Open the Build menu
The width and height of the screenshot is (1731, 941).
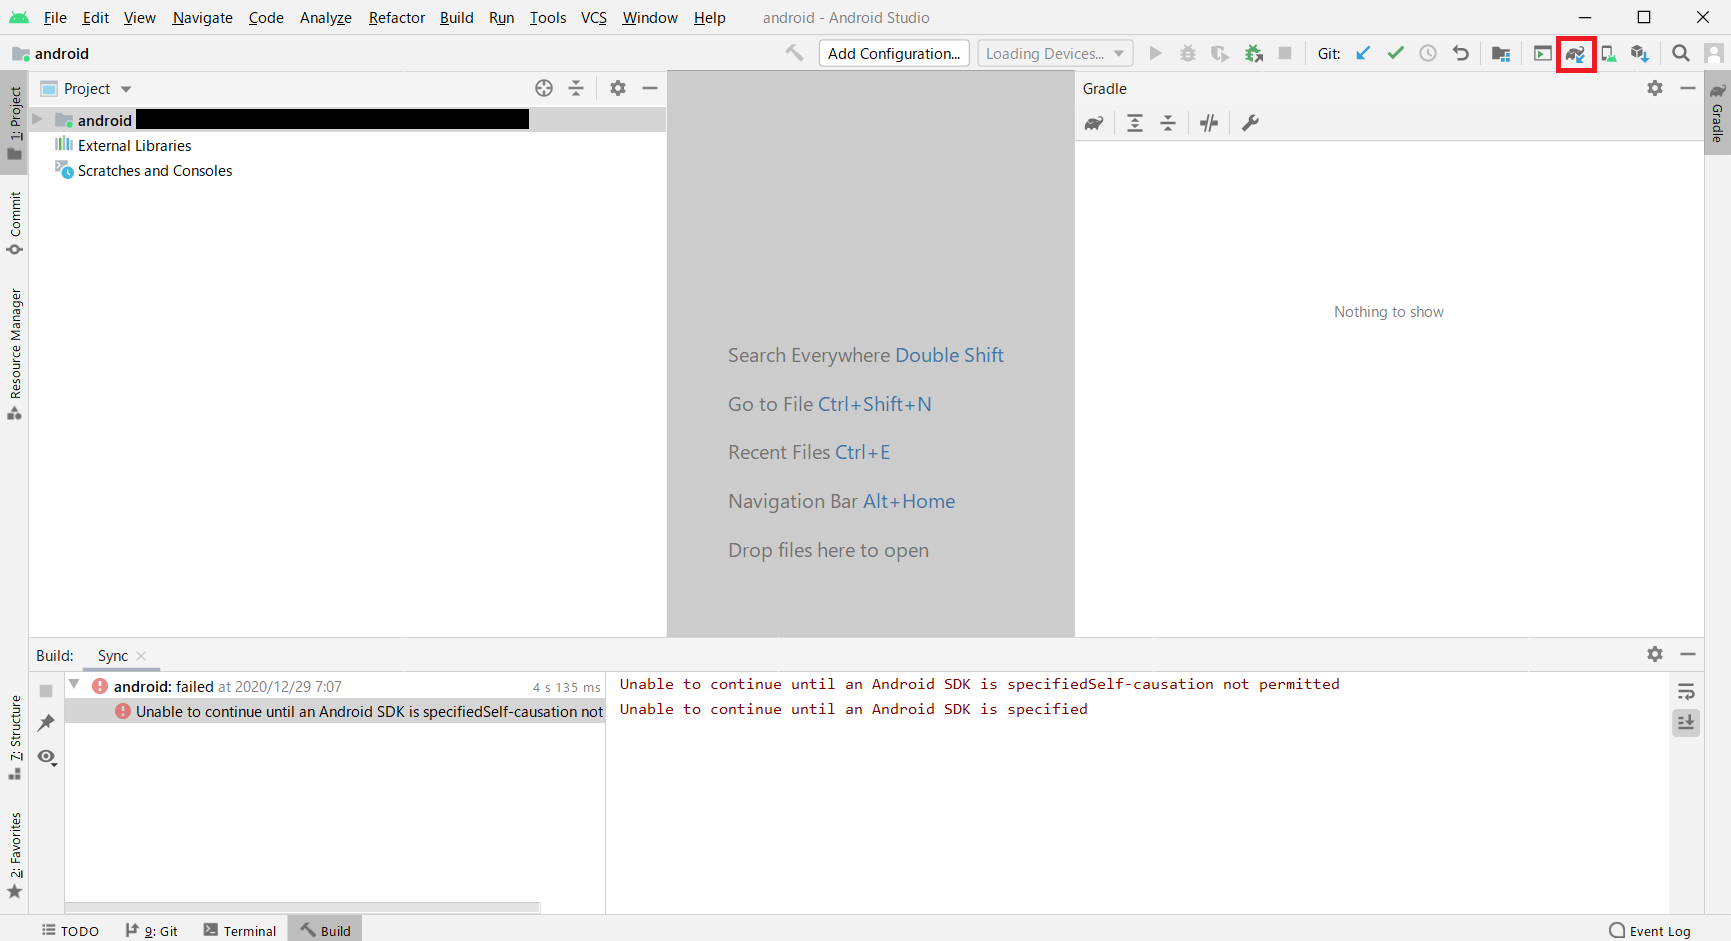pyautogui.click(x=457, y=17)
